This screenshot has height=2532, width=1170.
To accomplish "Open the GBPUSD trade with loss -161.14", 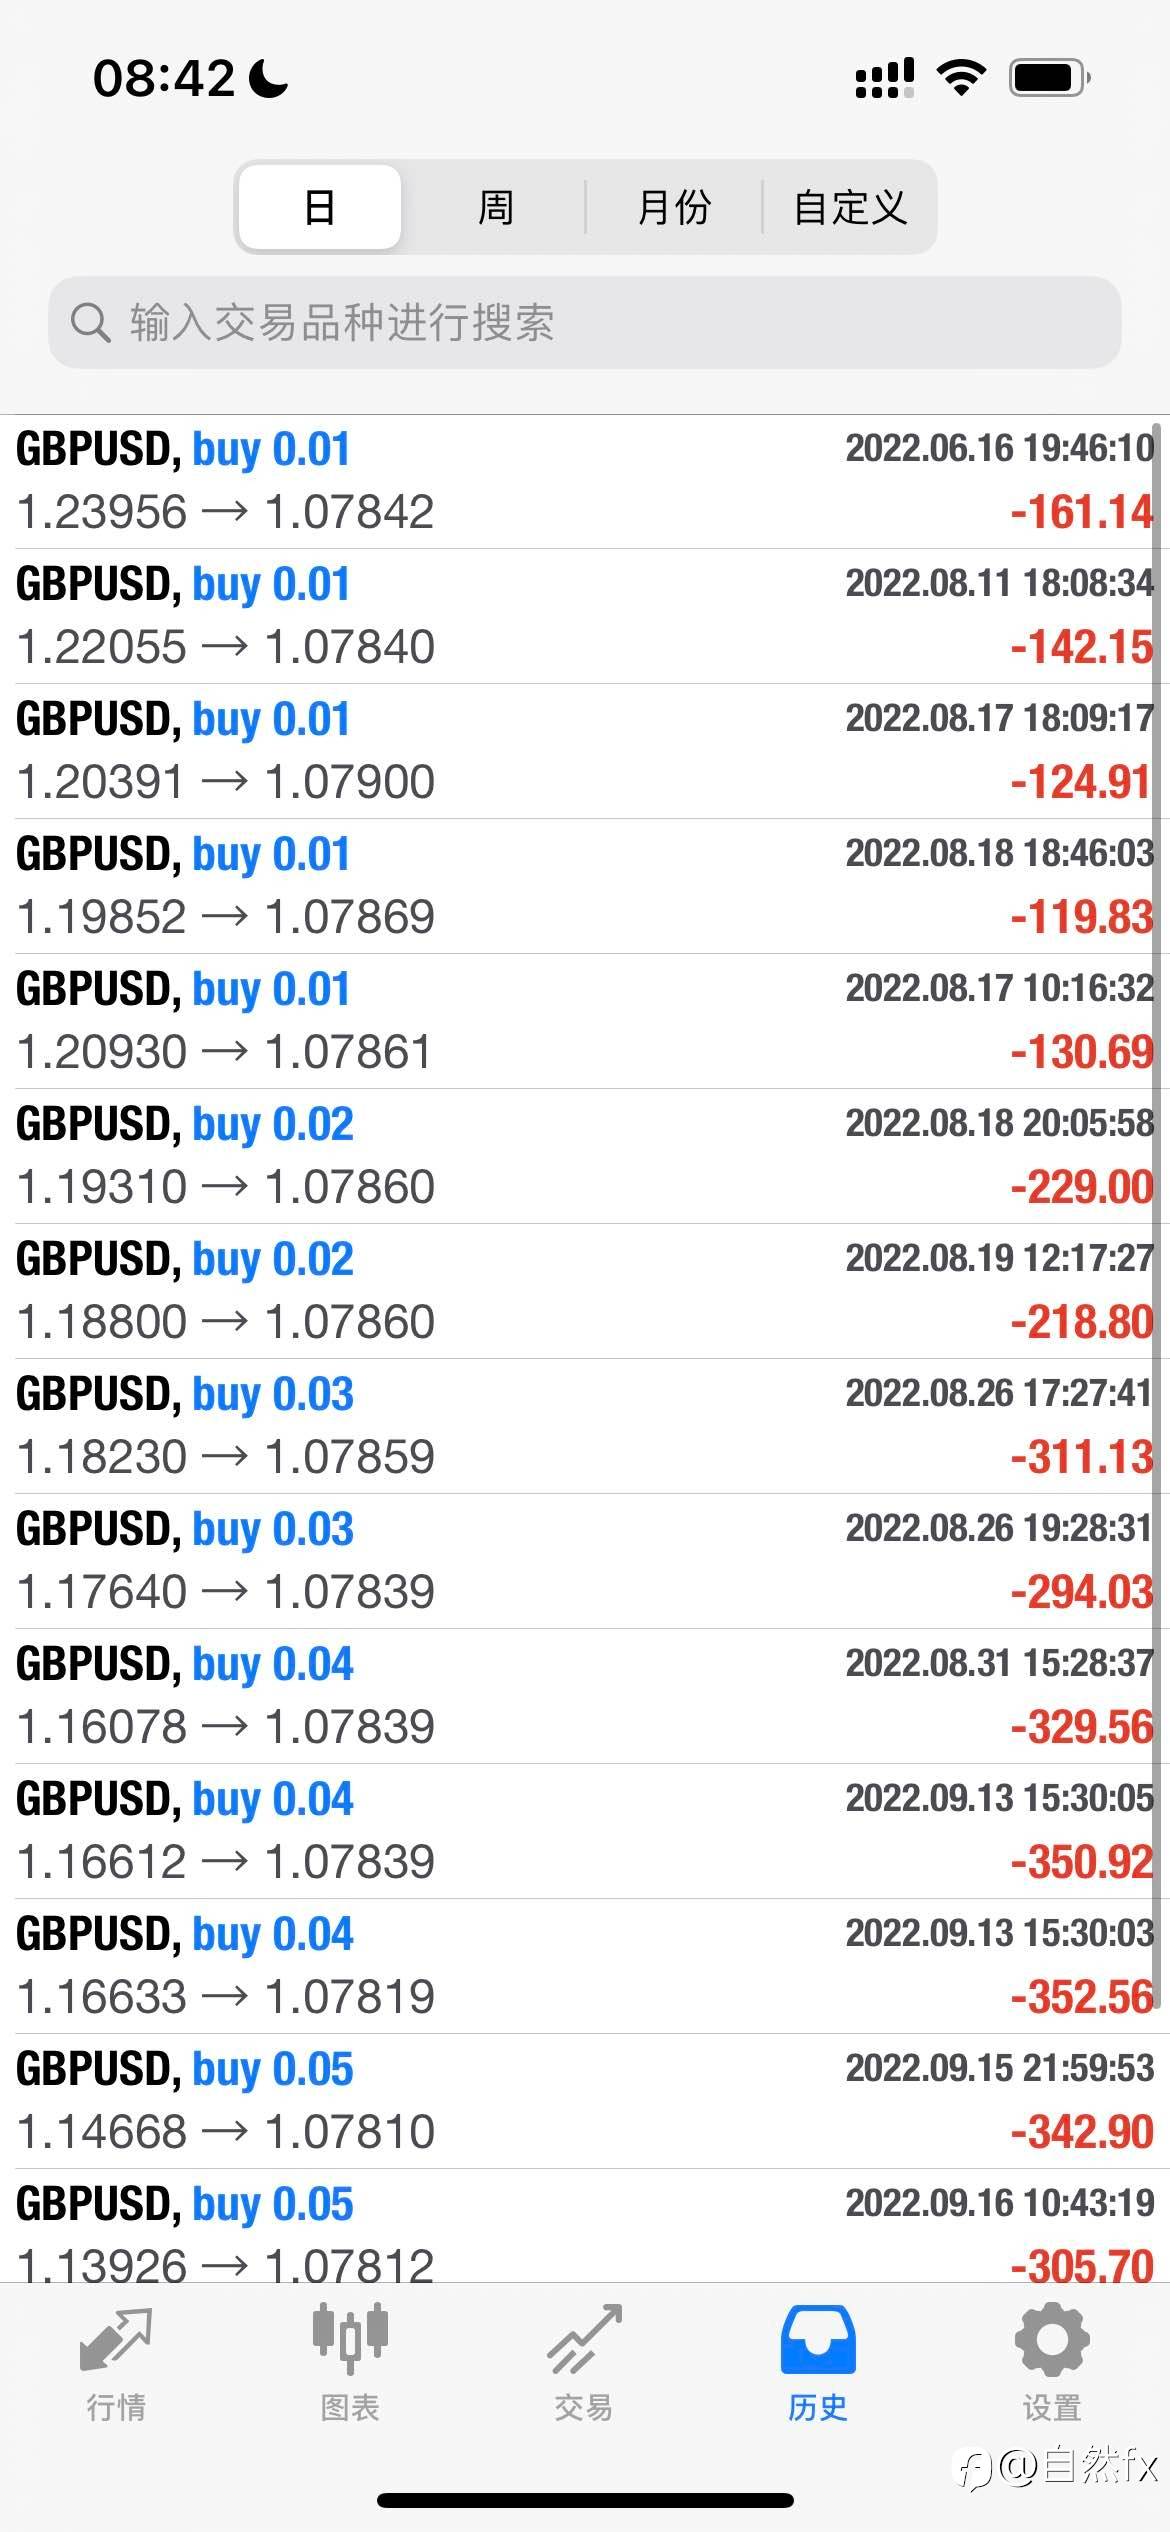I will coord(585,481).
